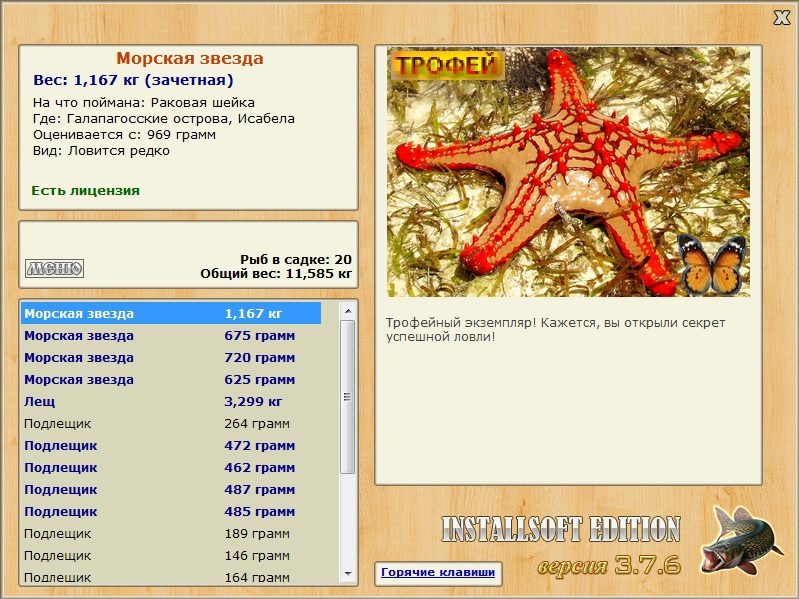Click the Есть лицензия label
Screen dimensions: 799x599
(x=85, y=190)
